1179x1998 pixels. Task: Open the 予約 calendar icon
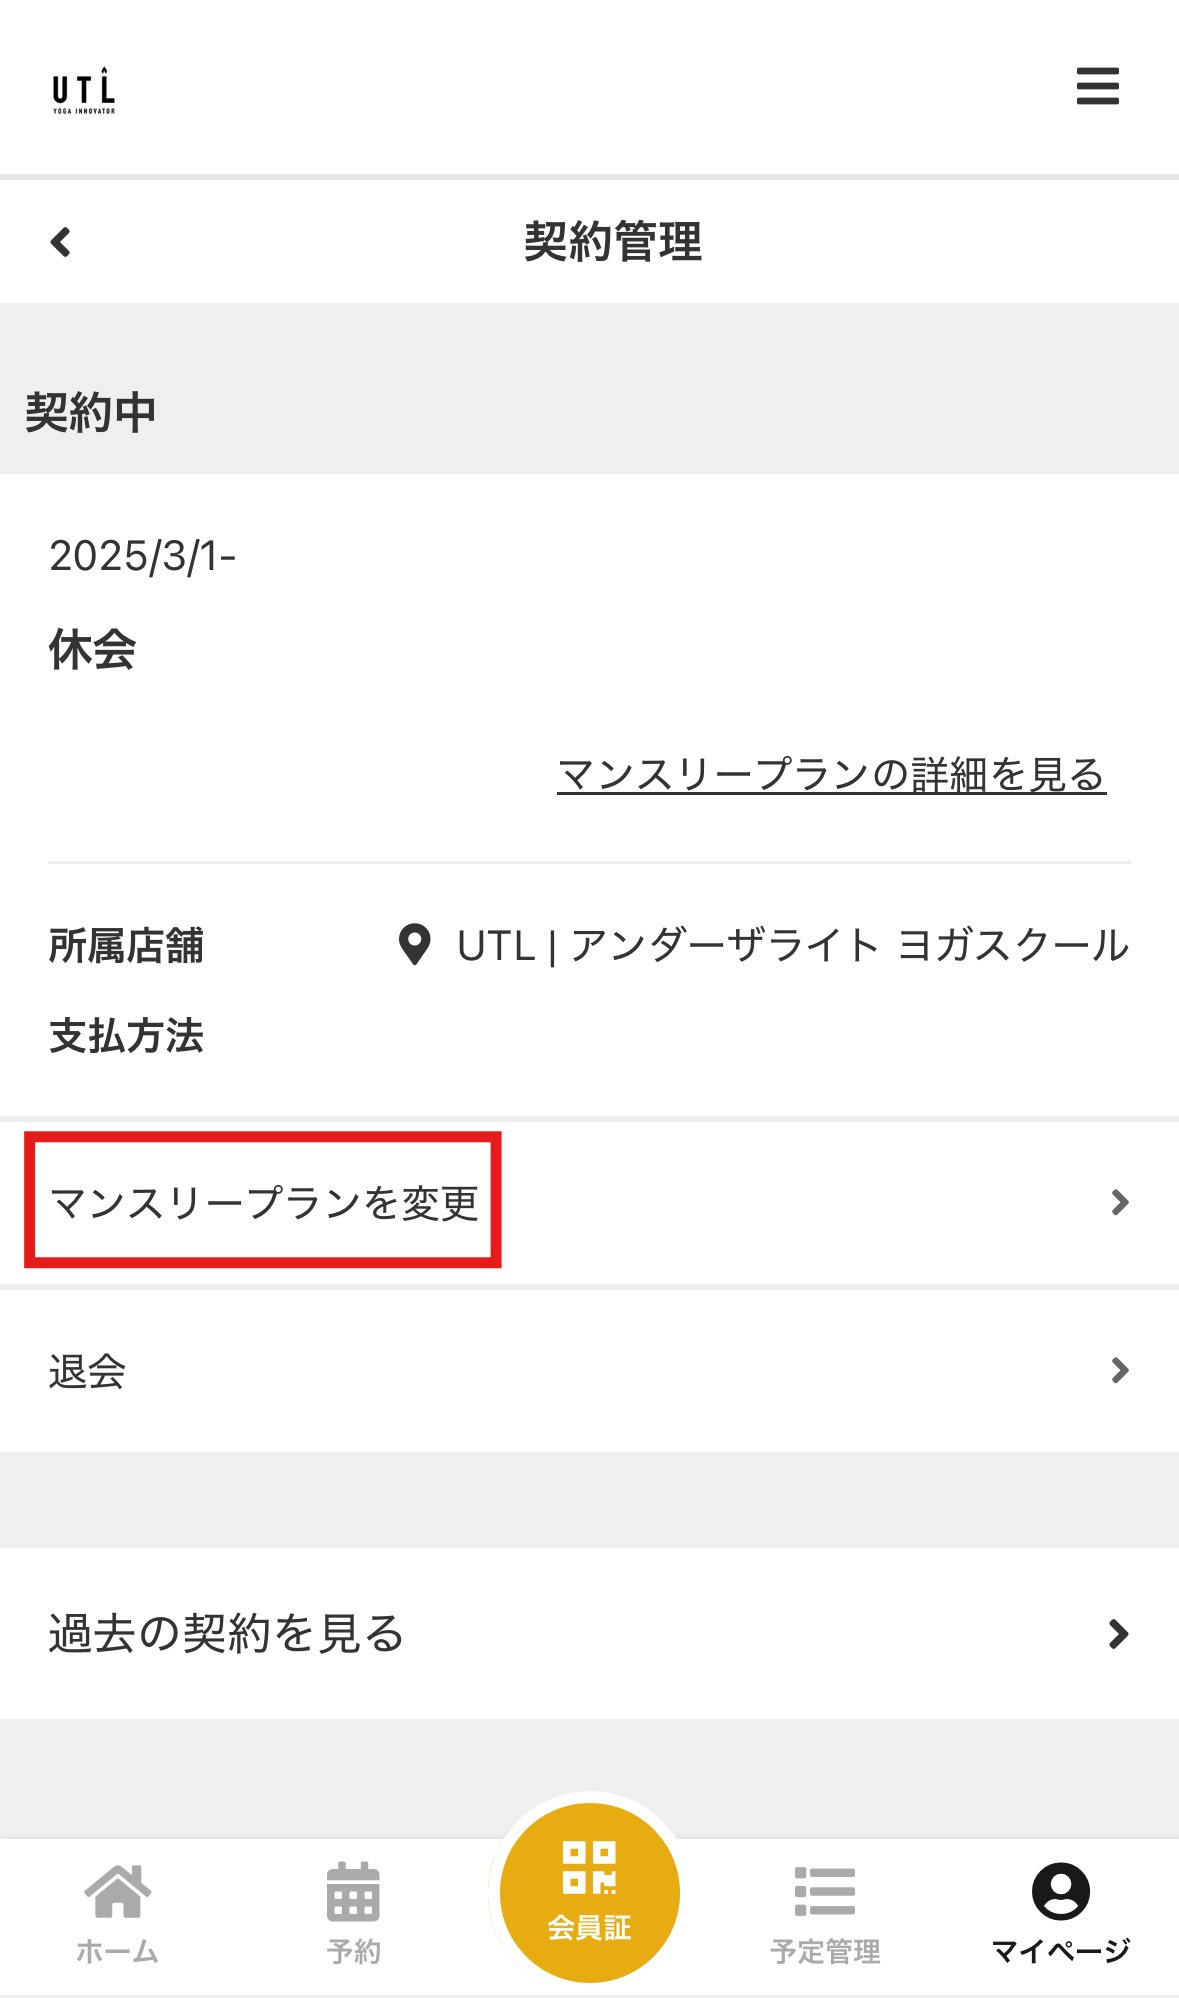point(353,1892)
